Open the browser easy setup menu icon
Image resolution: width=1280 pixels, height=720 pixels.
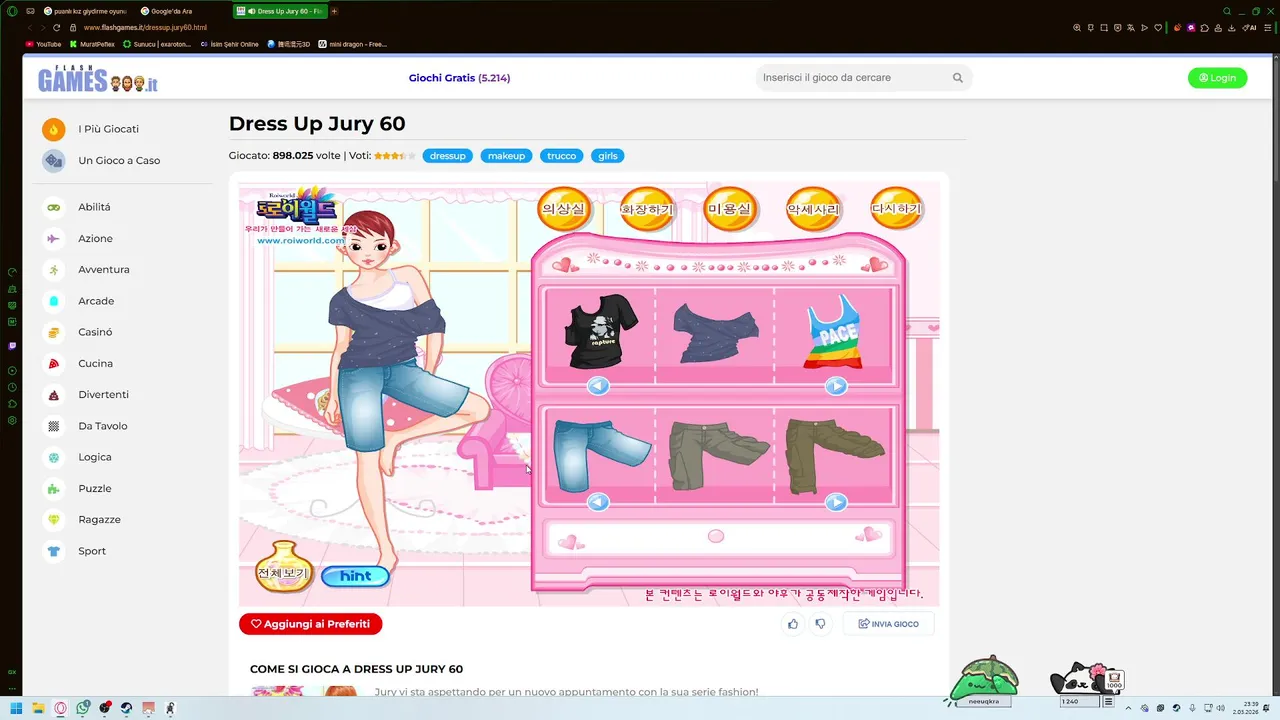(1266, 28)
